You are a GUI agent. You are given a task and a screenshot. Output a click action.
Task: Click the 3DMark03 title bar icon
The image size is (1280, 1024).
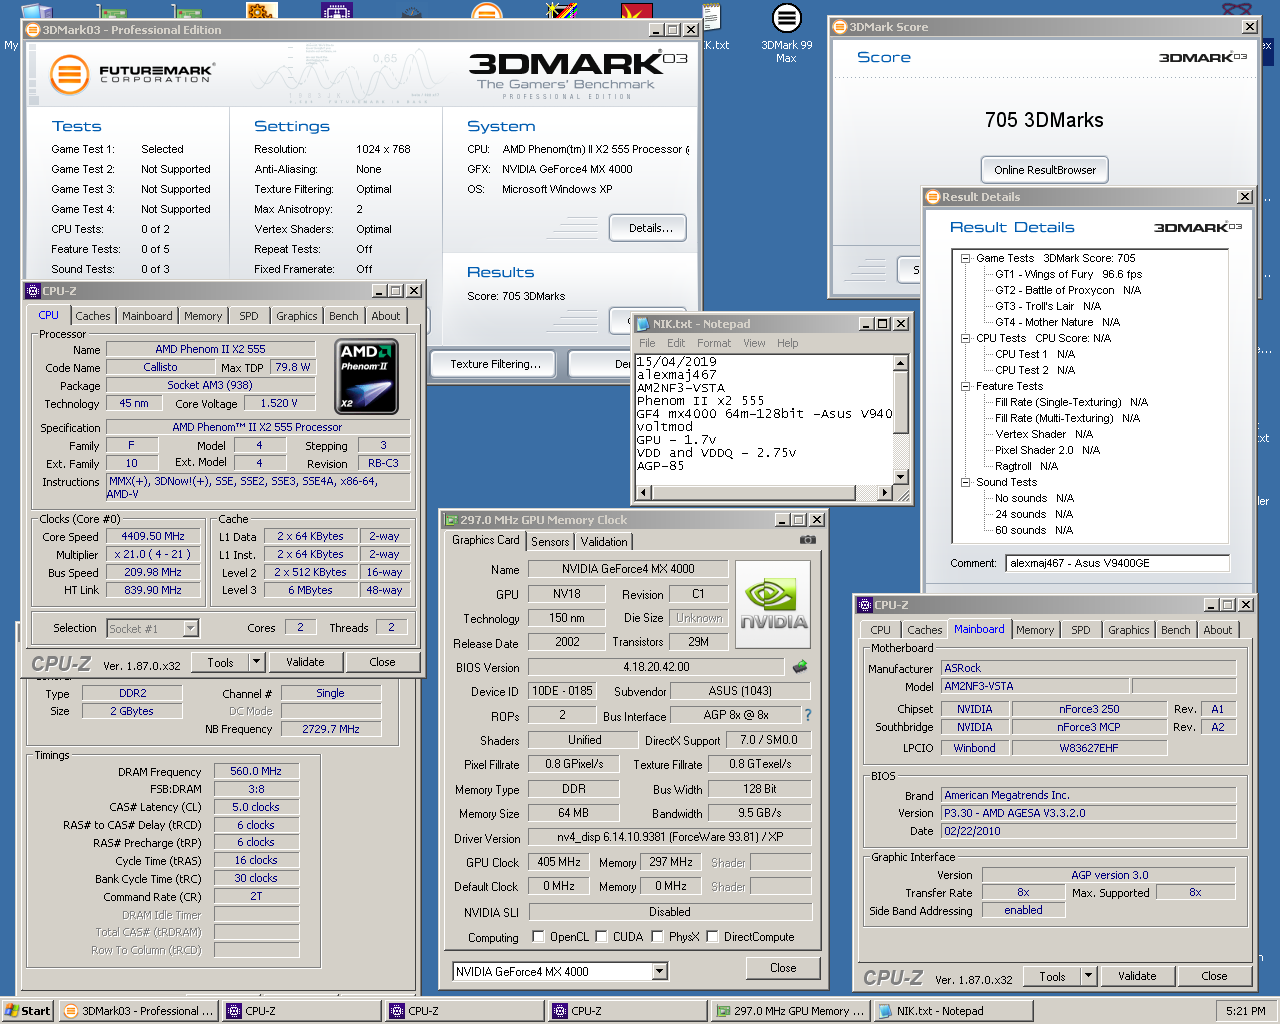pyautogui.click(x=33, y=30)
